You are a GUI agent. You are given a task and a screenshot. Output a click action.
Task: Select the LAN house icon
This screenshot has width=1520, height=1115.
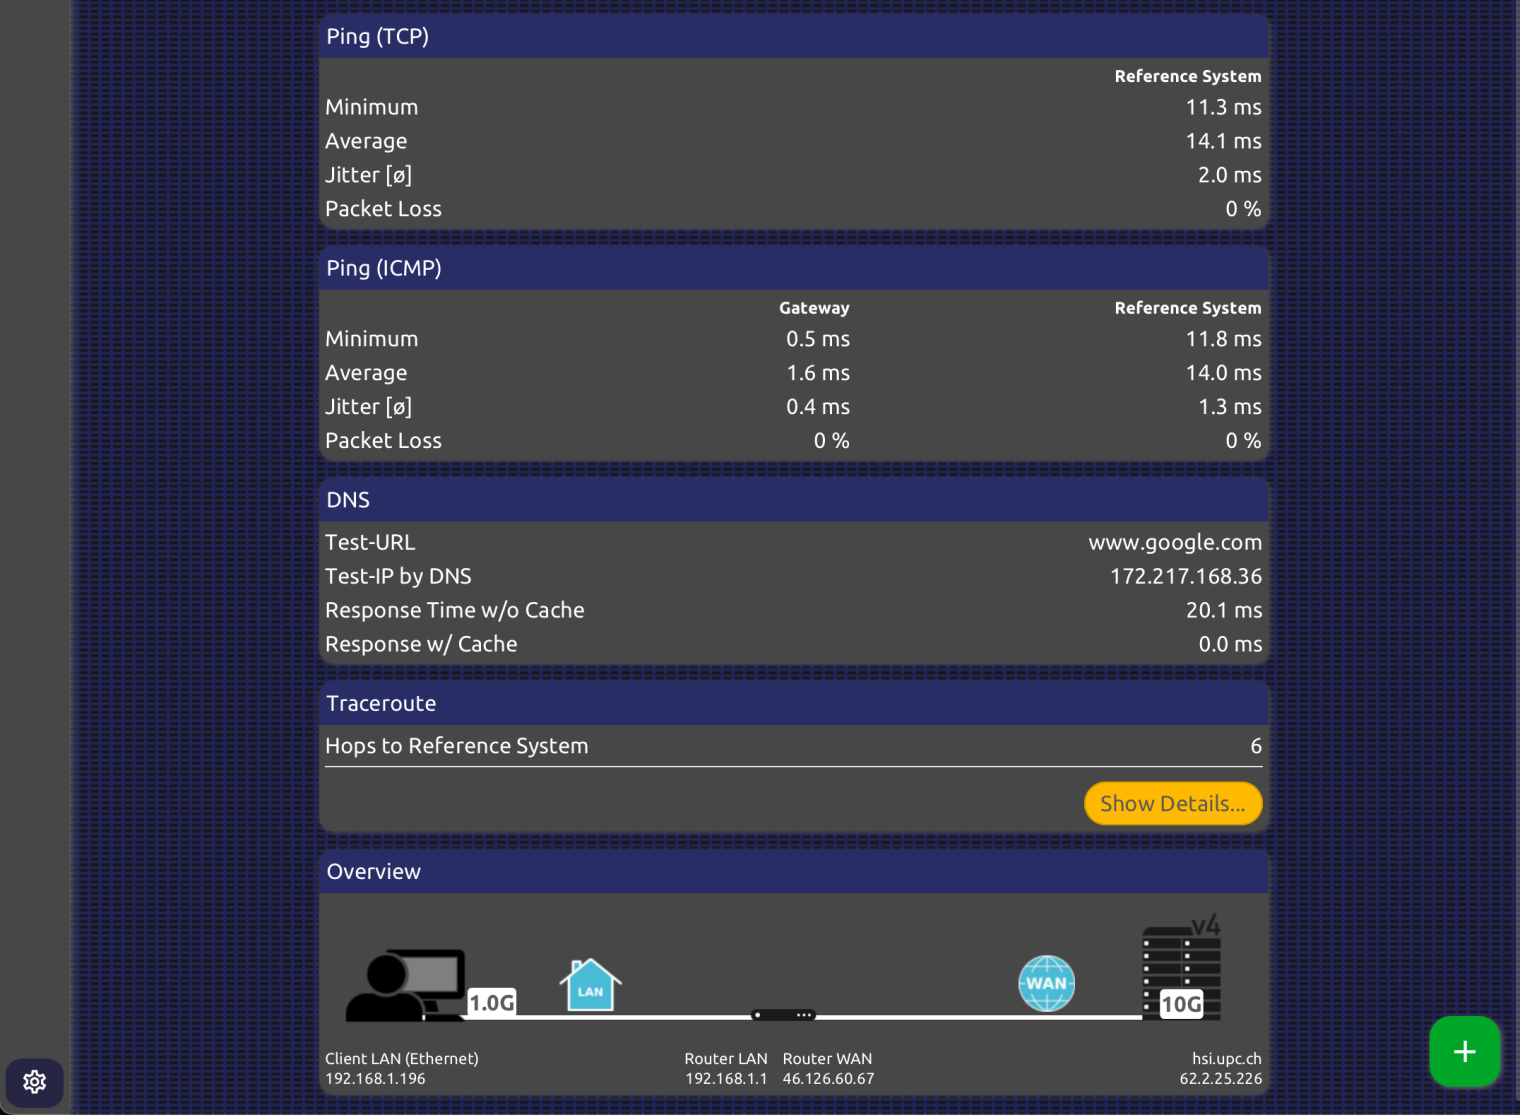coord(590,985)
